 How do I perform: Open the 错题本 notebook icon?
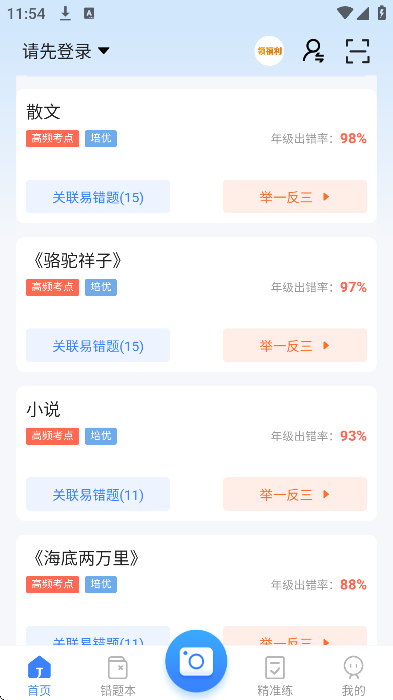[118, 668]
